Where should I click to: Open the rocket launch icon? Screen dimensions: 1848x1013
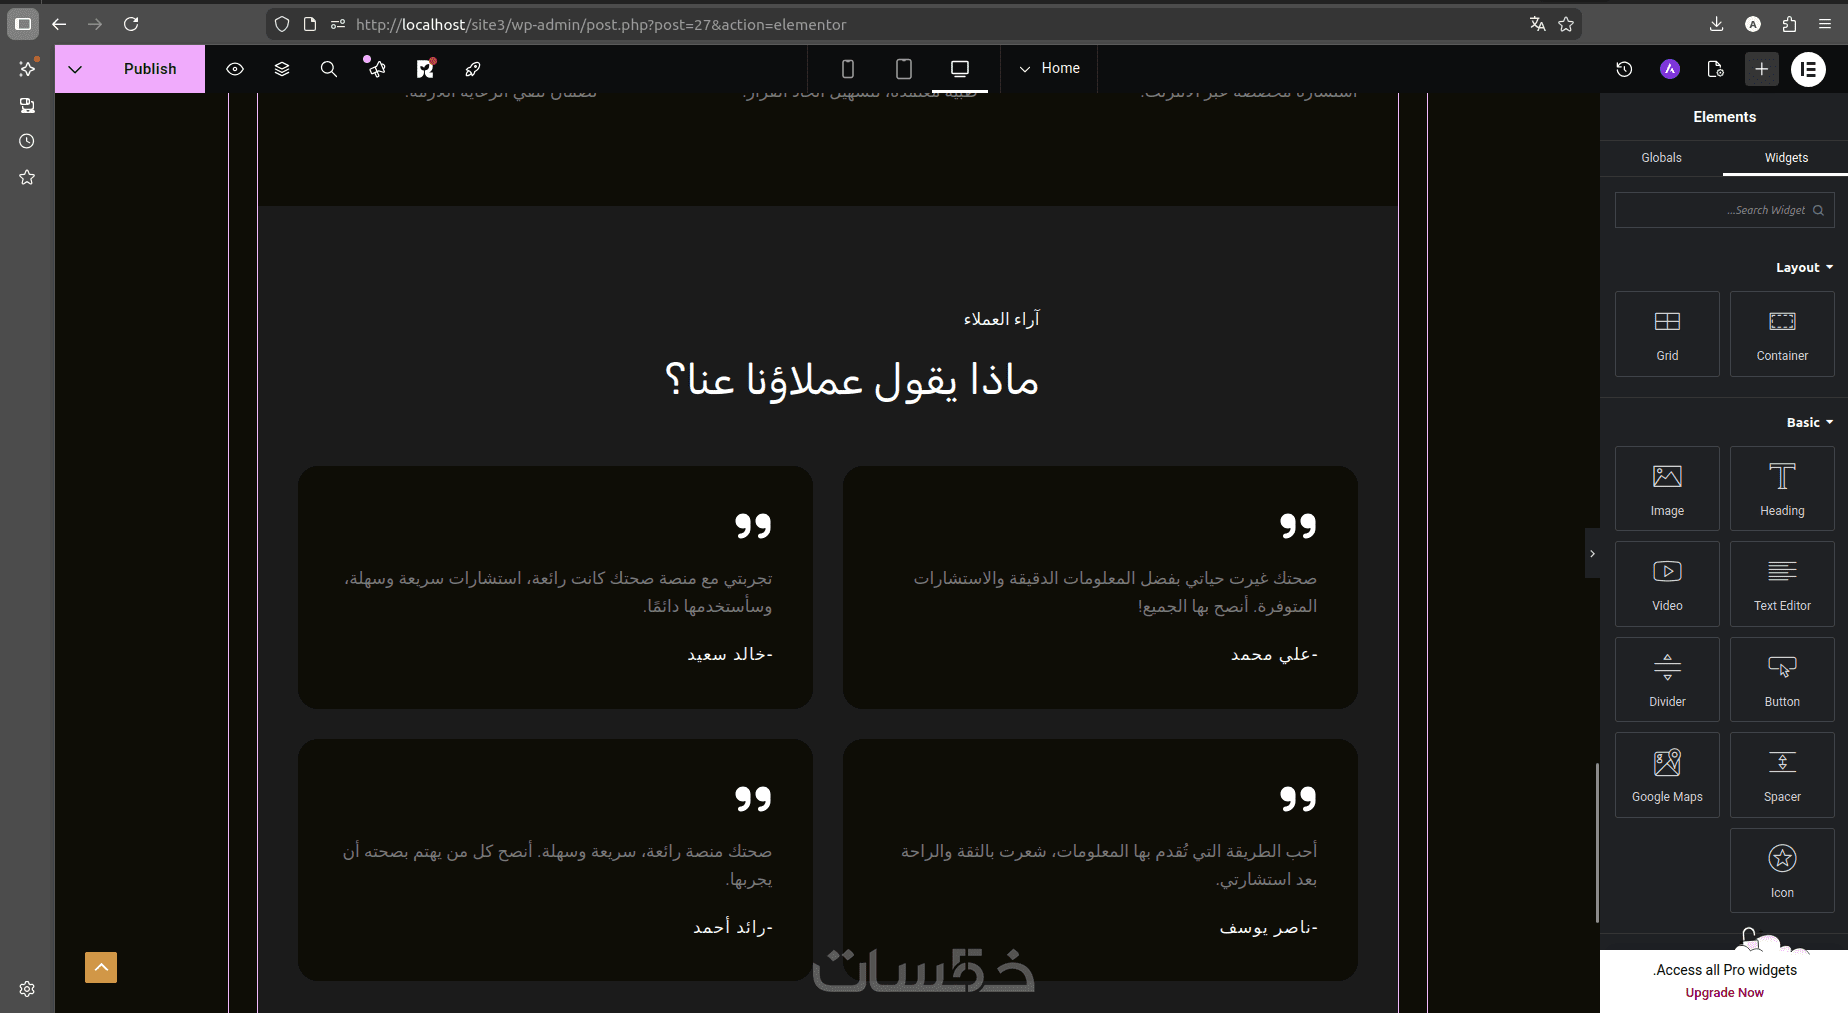[473, 69]
